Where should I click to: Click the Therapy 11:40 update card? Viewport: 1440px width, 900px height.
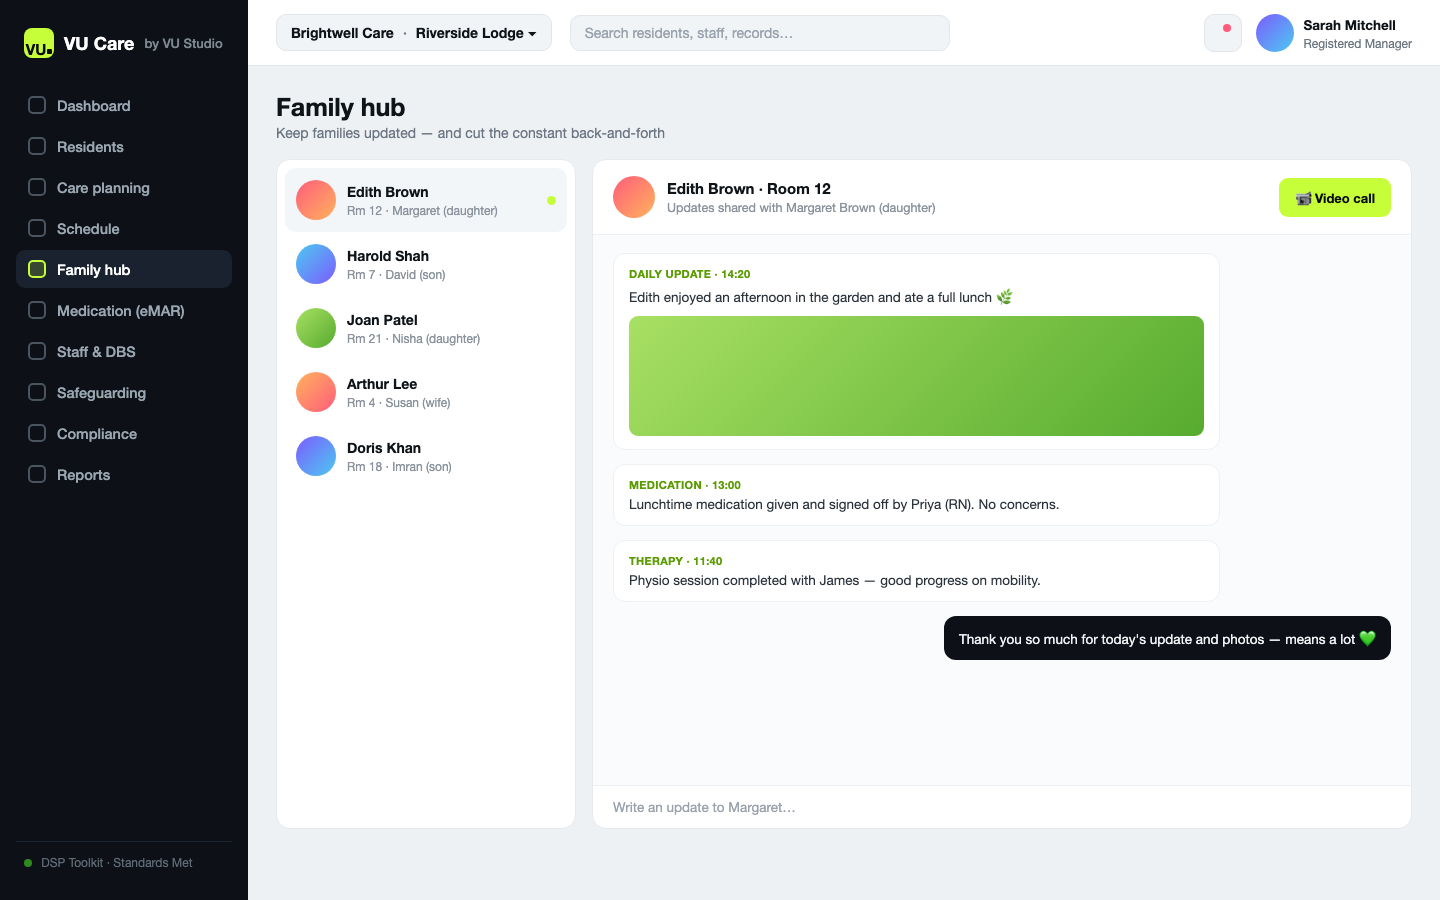click(x=916, y=571)
